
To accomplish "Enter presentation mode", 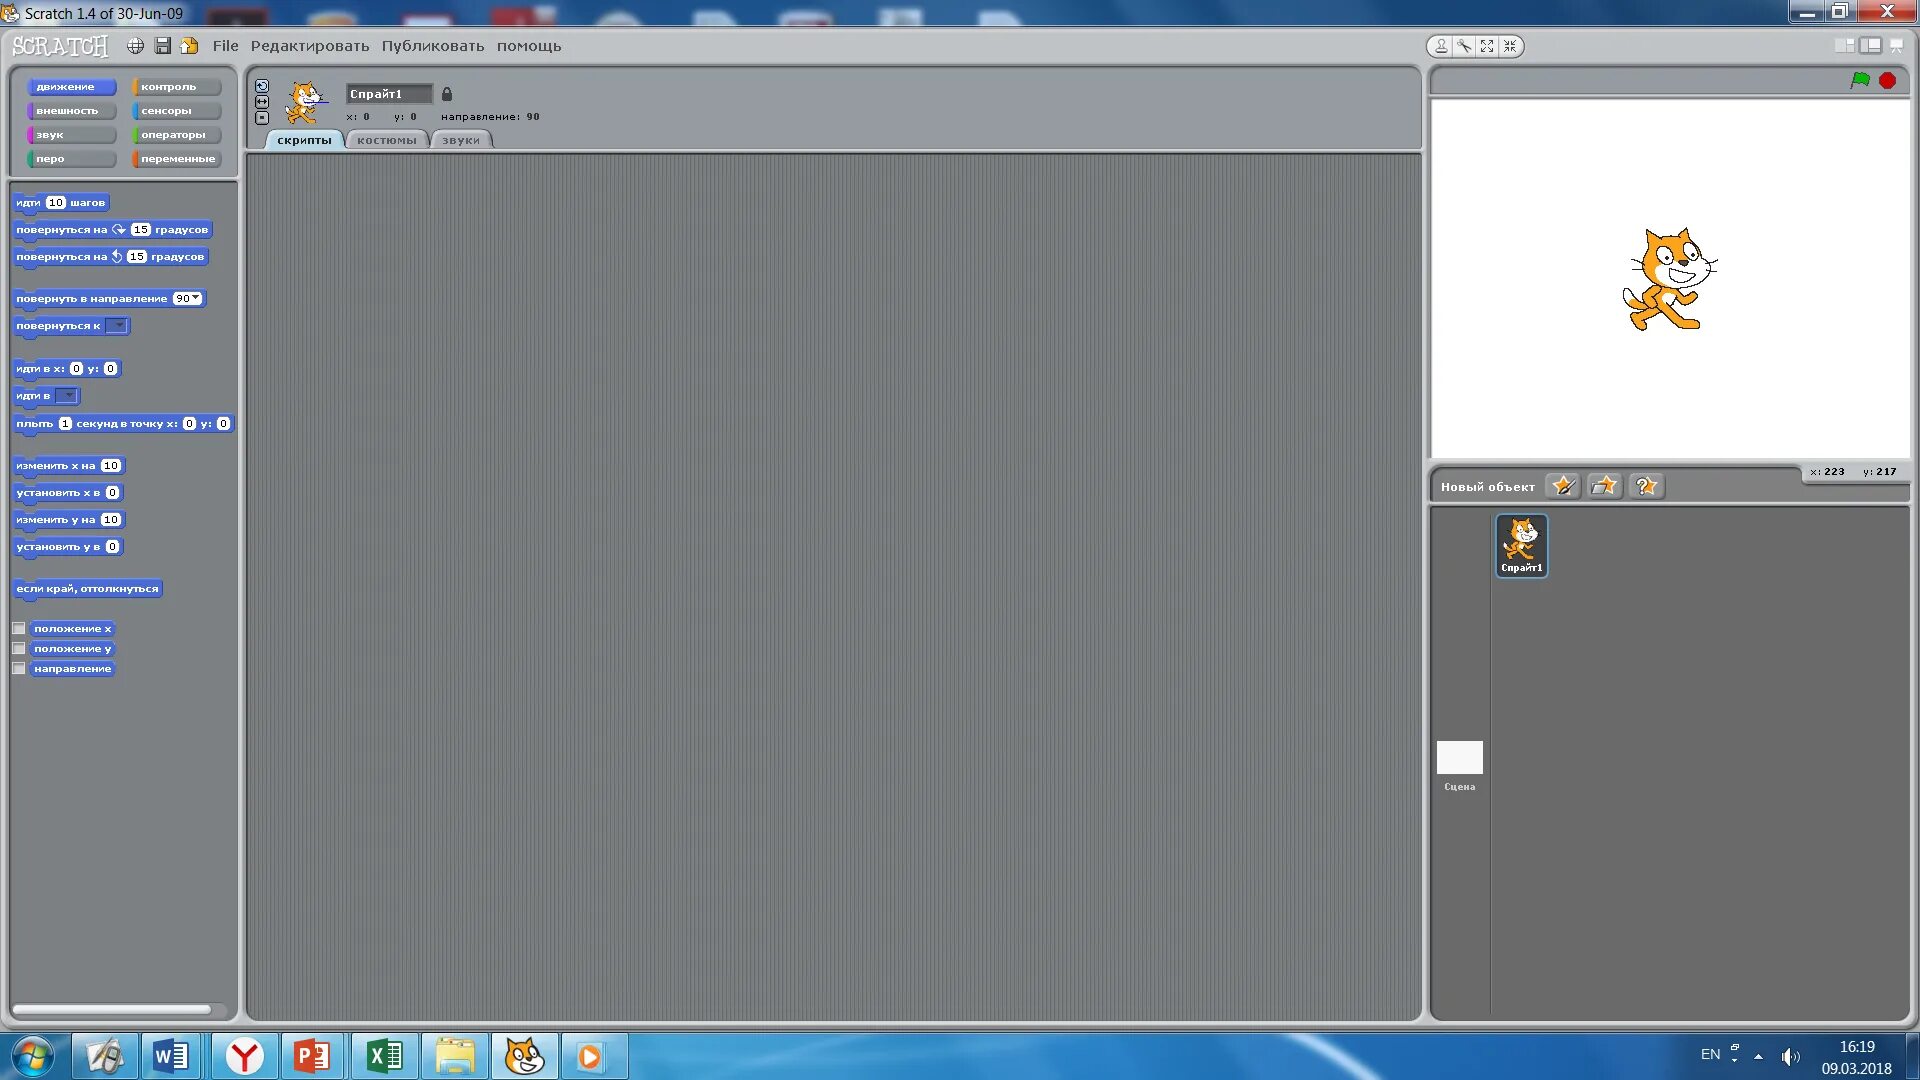I will click(1896, 46).
